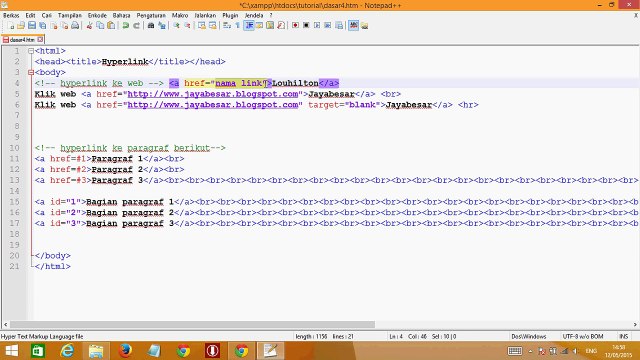Click the Close document toolbar icon

point(53,25)
